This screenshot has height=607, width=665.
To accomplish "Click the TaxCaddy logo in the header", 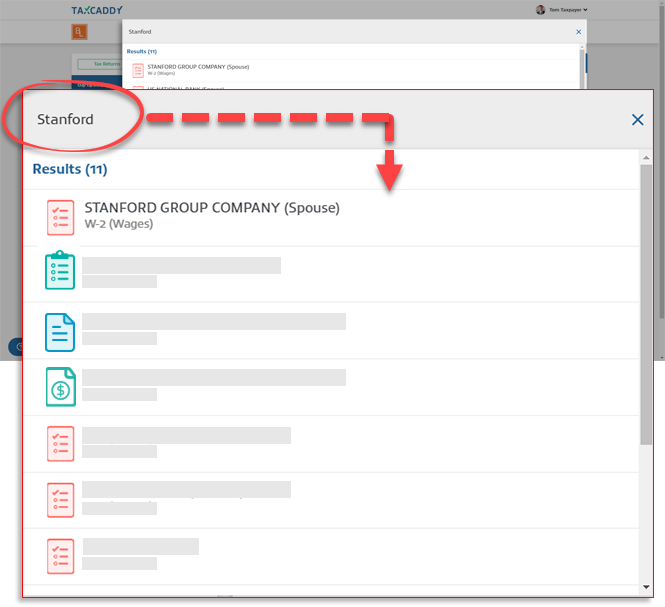I will tap(97, 10).
